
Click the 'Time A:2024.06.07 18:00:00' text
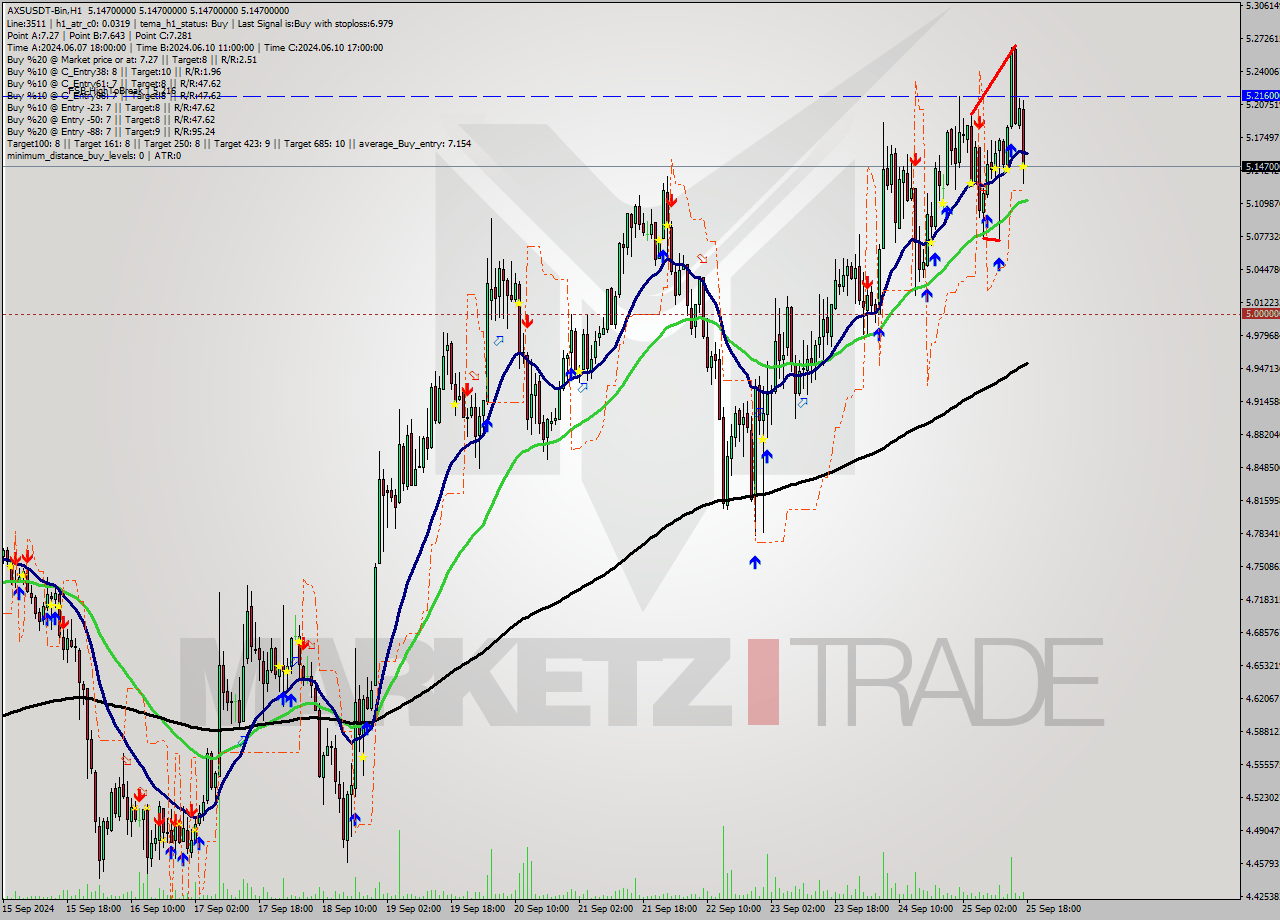(66, 47)
